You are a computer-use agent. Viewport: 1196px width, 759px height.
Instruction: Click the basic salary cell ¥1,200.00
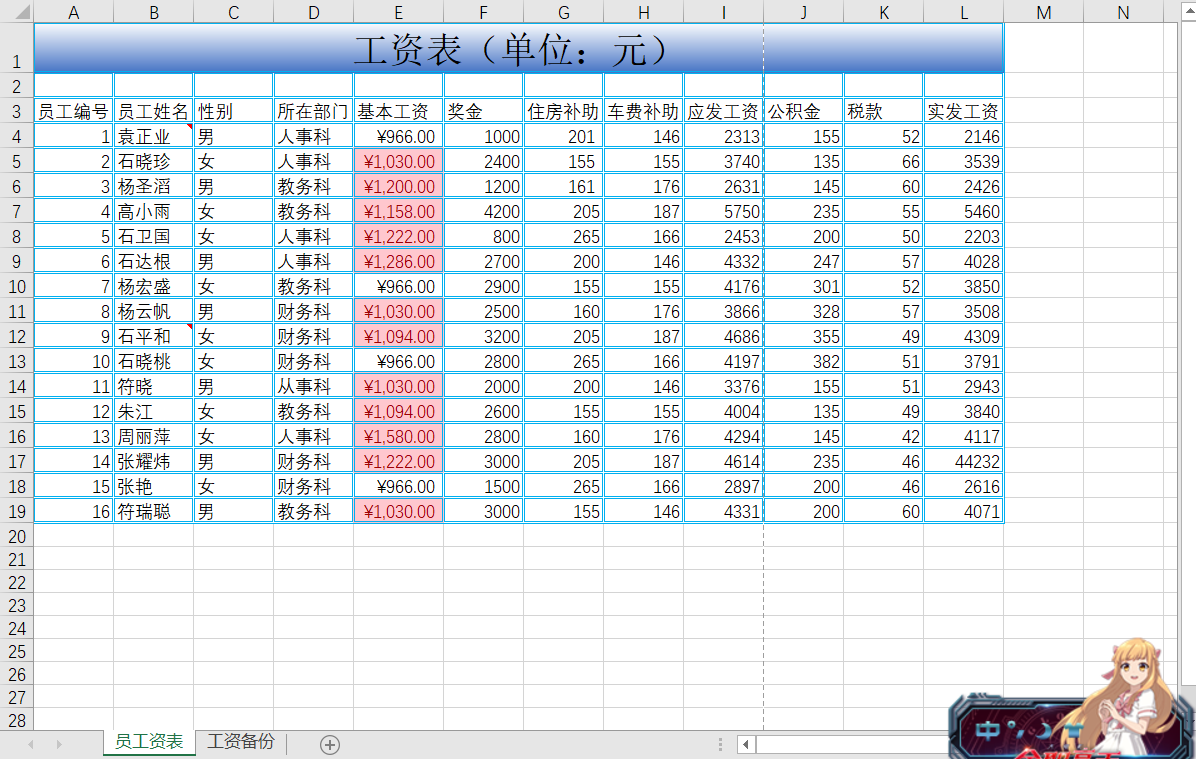pyautogui.click(x=398, y=186)
